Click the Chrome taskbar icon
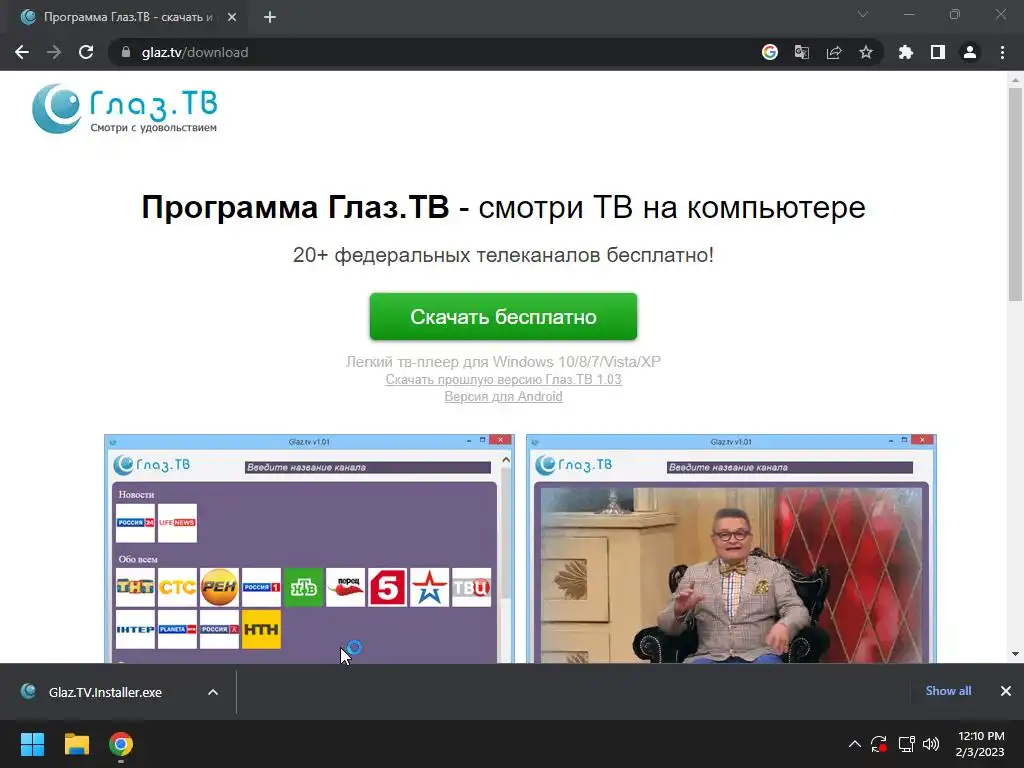Screen dimensions: 1024x768 [121, 744]
